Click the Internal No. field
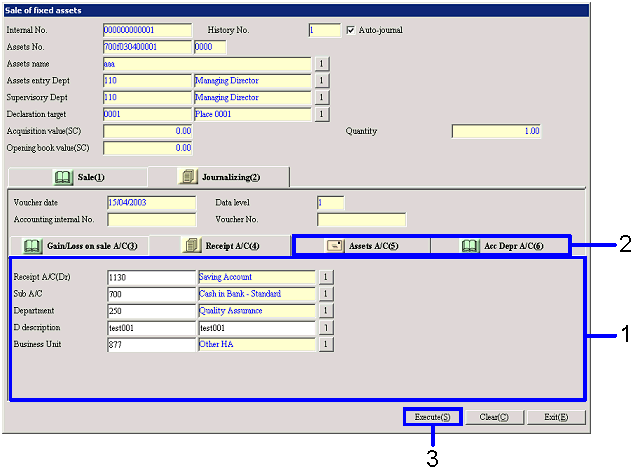 pos(148,30)
